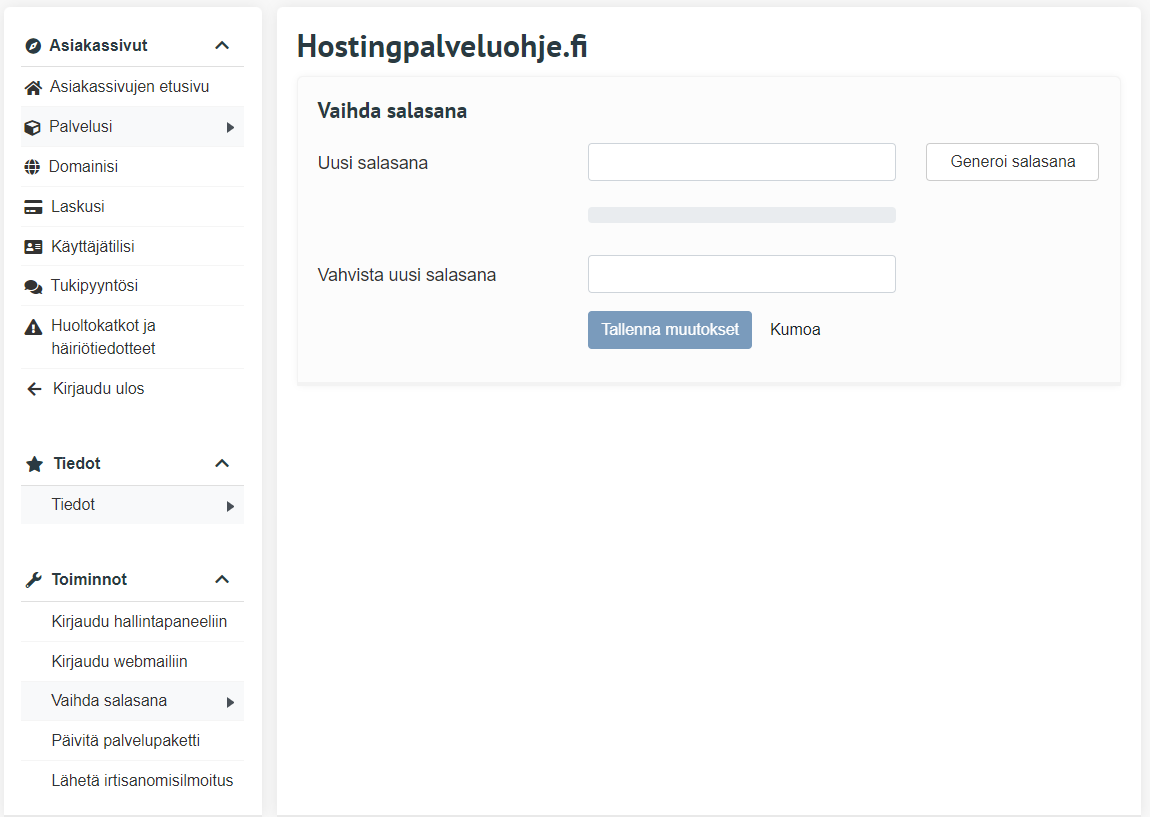This screenshot has height=817, width=1150.
Task: Click the Asiakassivut section heading
Action: pyautogui.click(x=98, y=45)
